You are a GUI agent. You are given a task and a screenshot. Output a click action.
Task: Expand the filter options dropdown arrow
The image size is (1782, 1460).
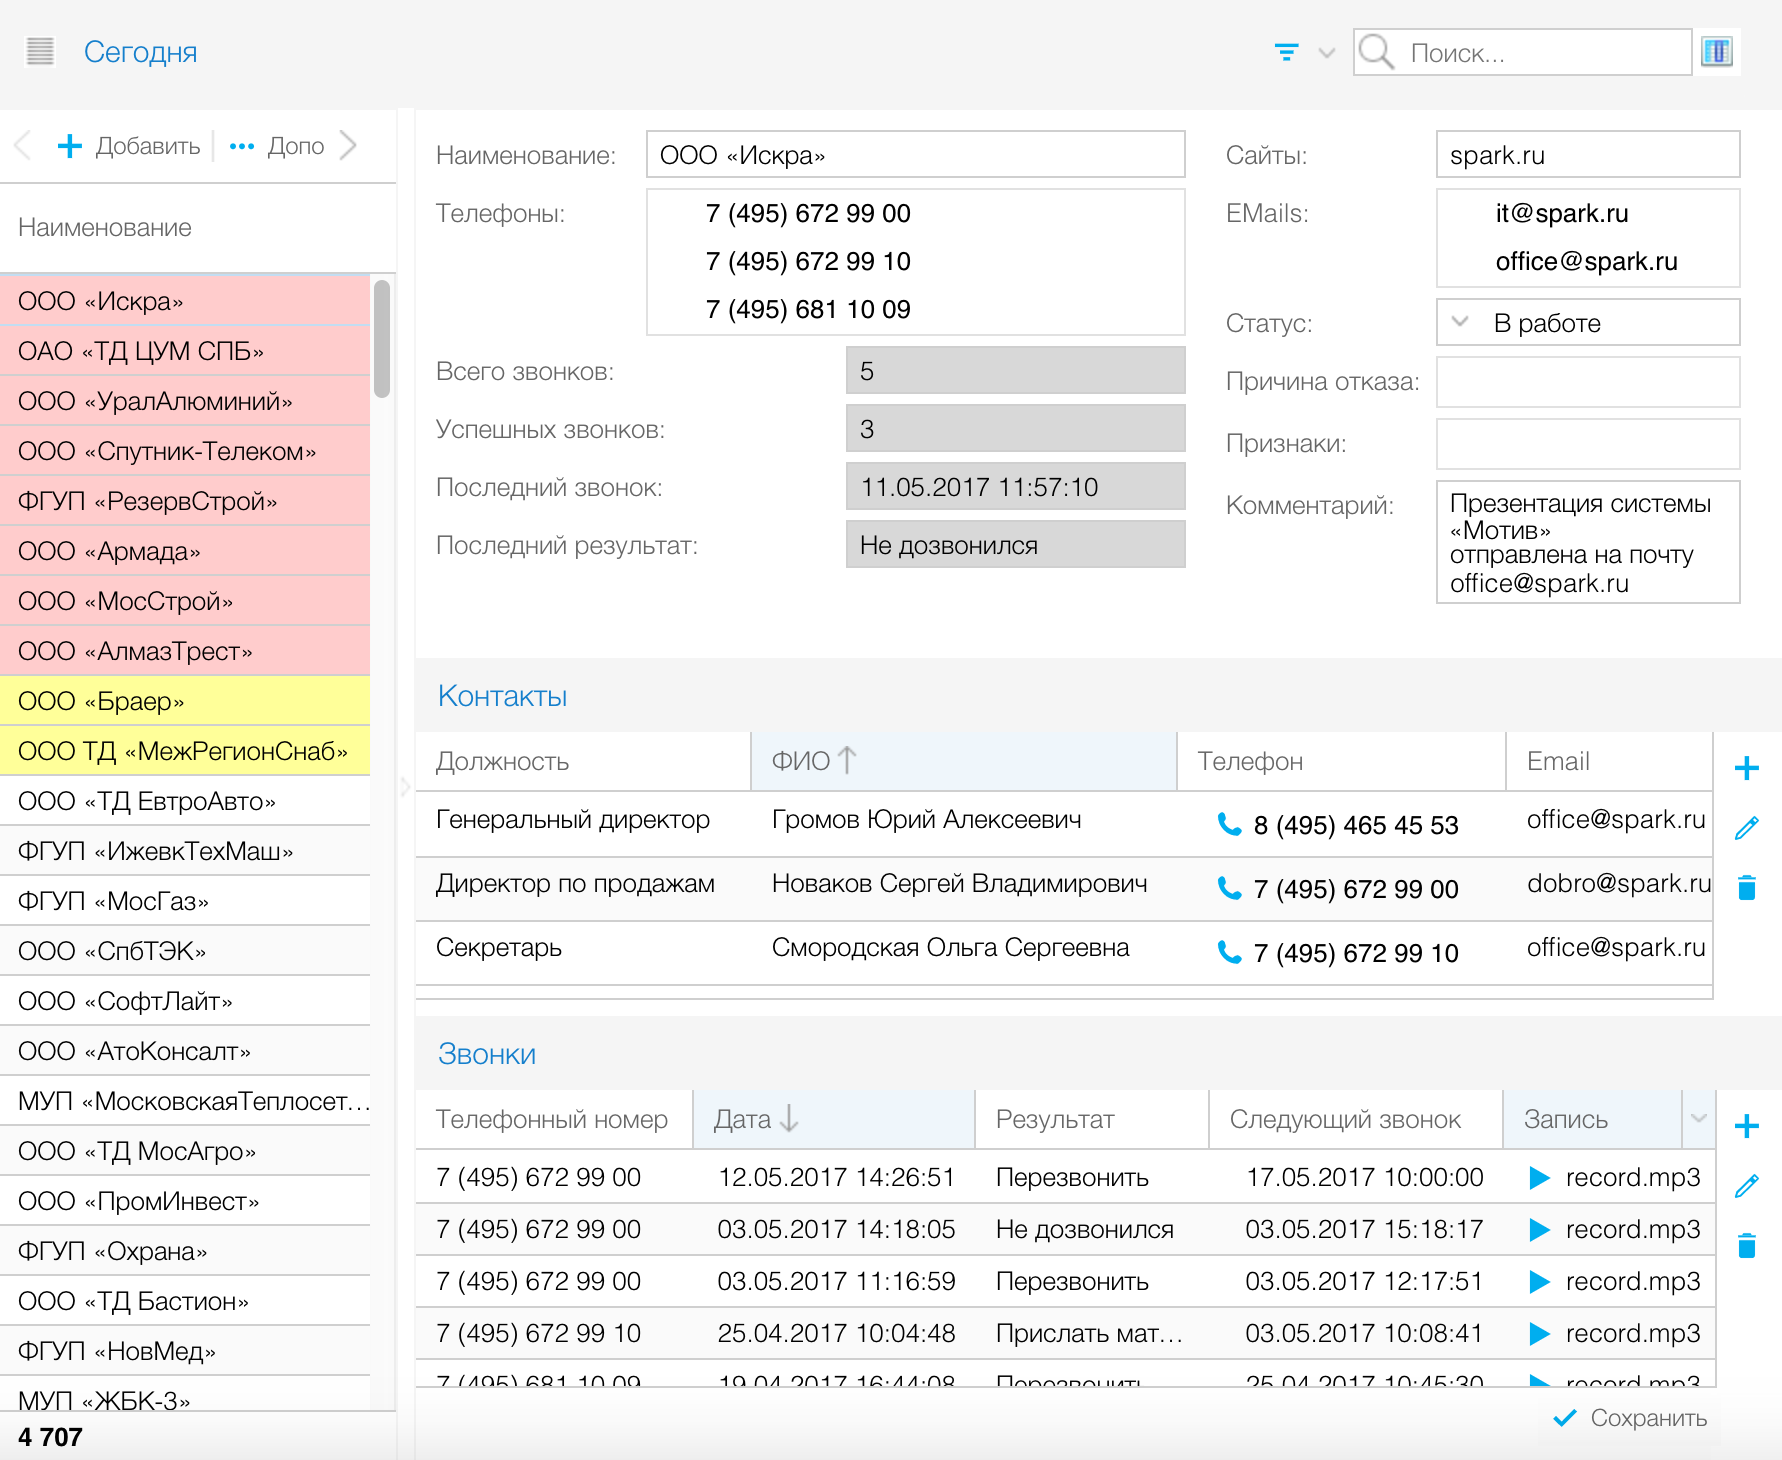(x=1327, y=53)
